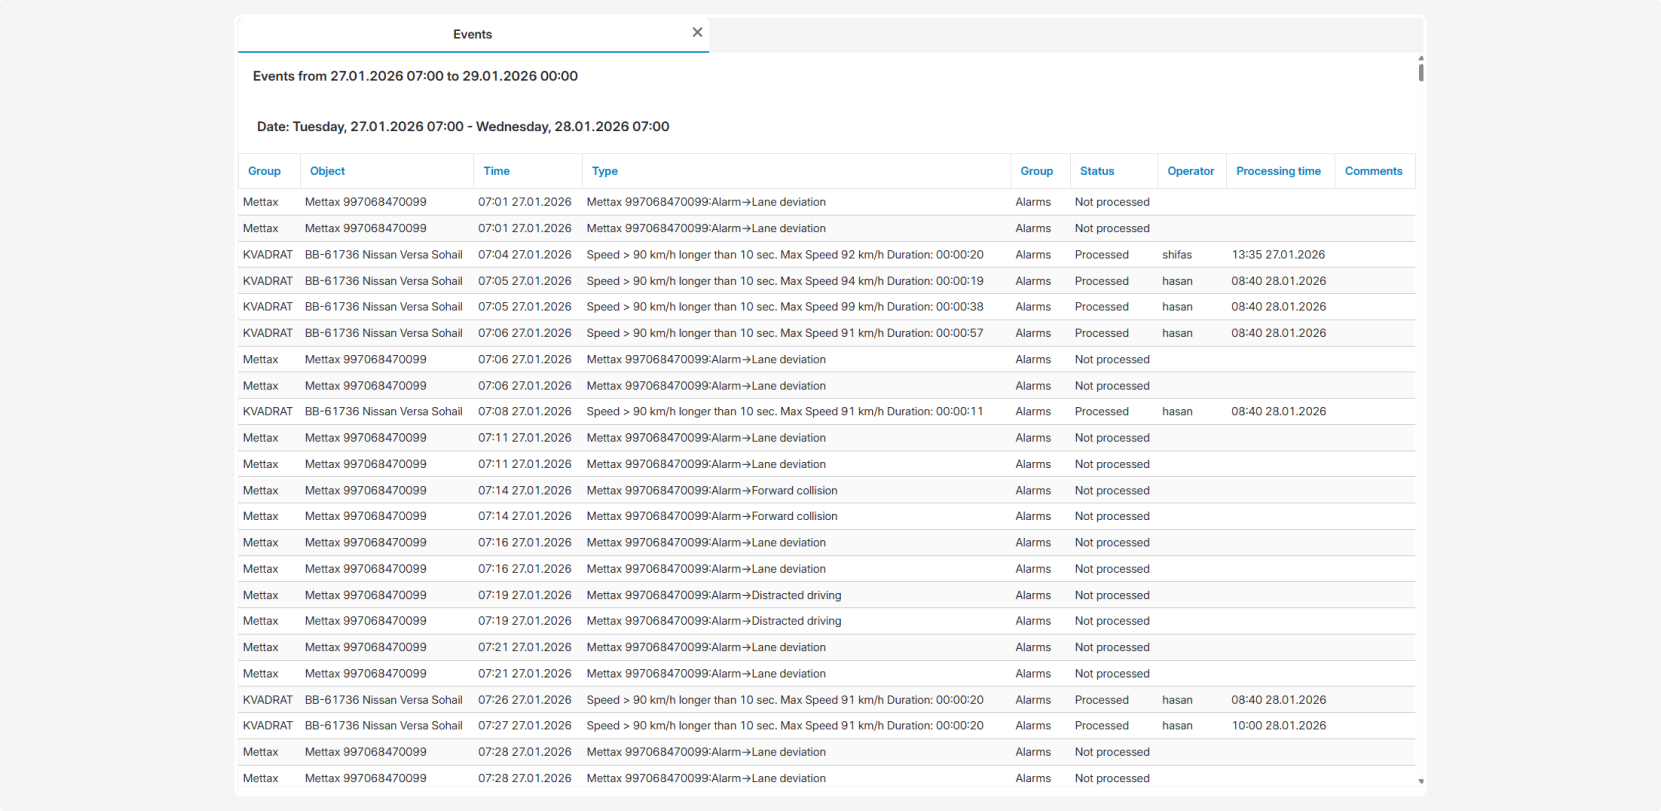The image size is (1661, 811).
Task: Sort table by Object column header
Action: click(327, 171)
